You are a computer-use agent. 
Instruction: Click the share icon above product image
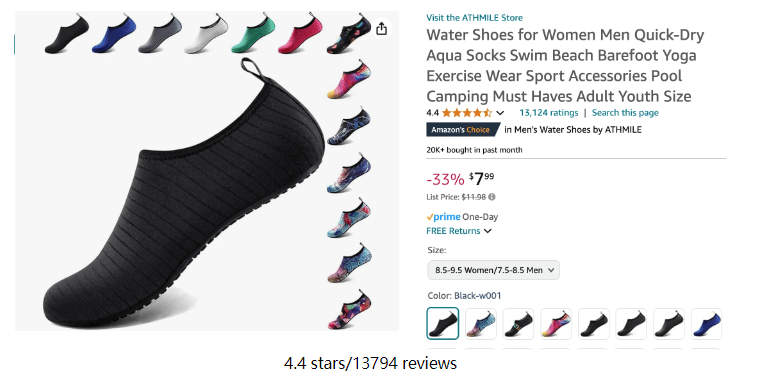coord(381,28)
